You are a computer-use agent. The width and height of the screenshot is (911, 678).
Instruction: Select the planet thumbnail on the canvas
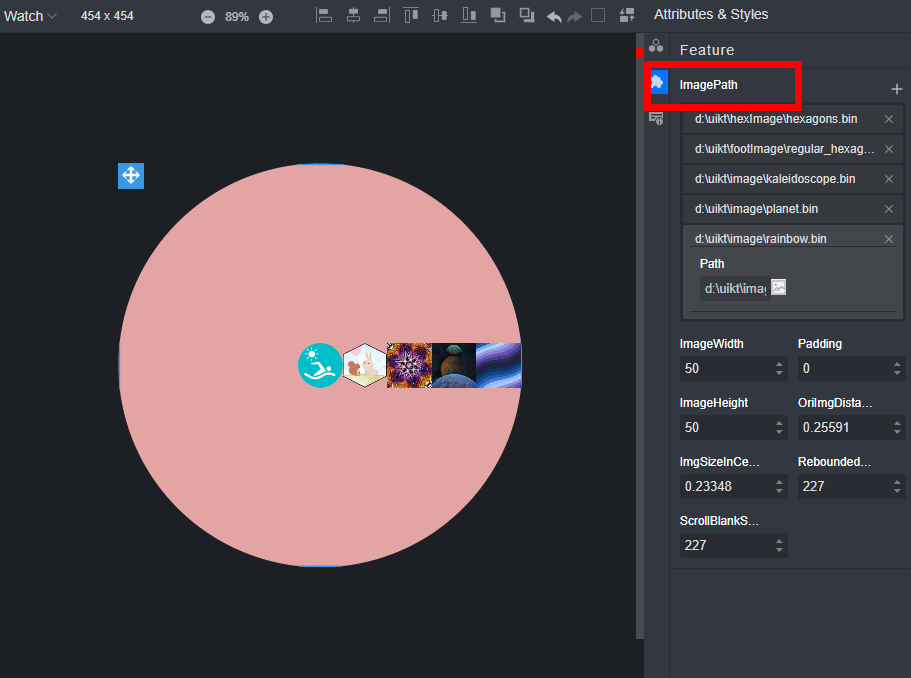(x=453, y=366)
